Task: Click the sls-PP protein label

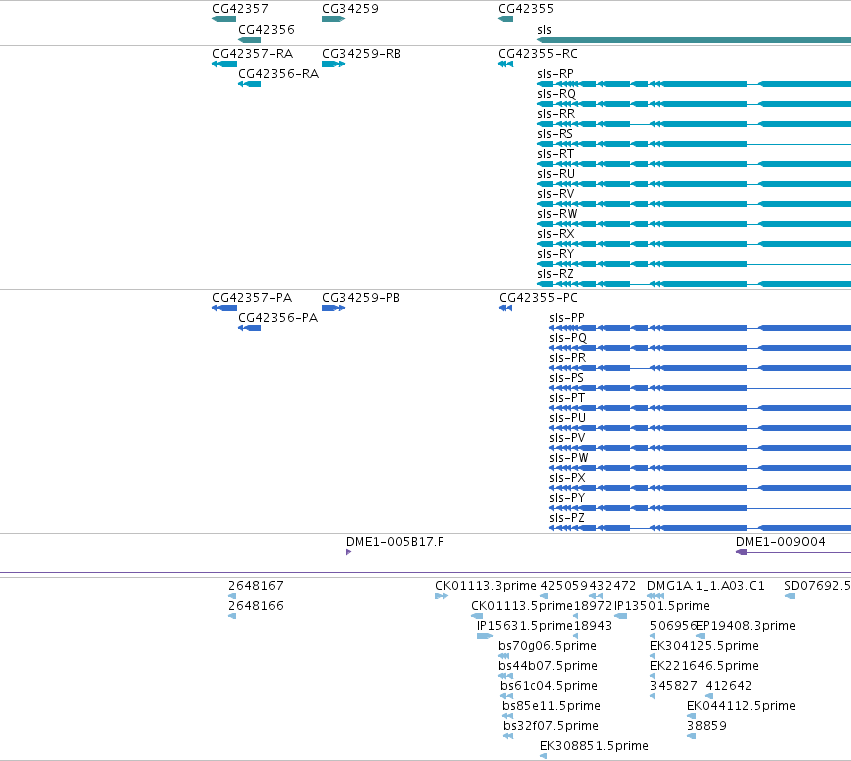Action: pyautogui.click(x=567, y=318)
